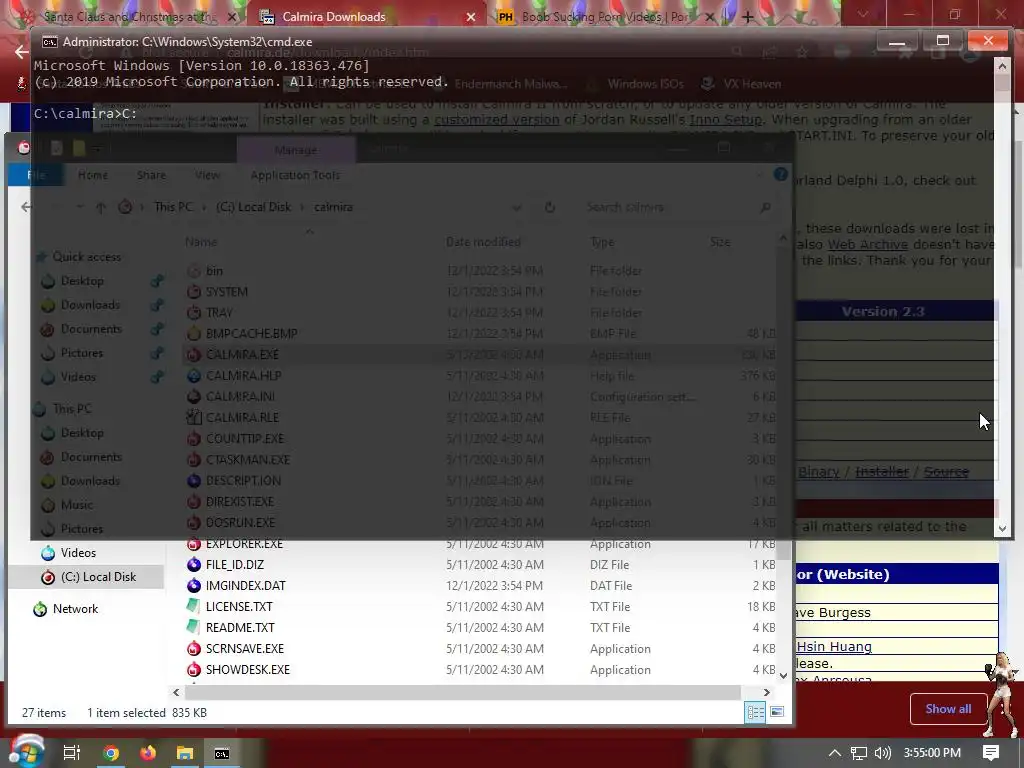The width and height of the screenshot is (1024, 768).
Task: Click the File Explorer taskbar icon
Action: click(185, 753)
